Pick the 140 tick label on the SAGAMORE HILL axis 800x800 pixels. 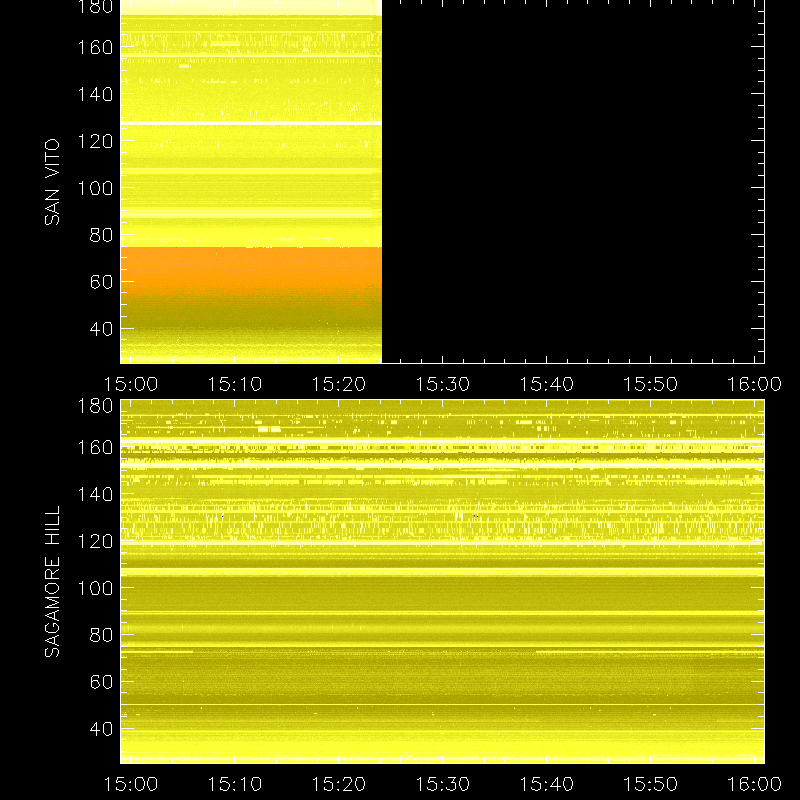click(x=95, y=494)
